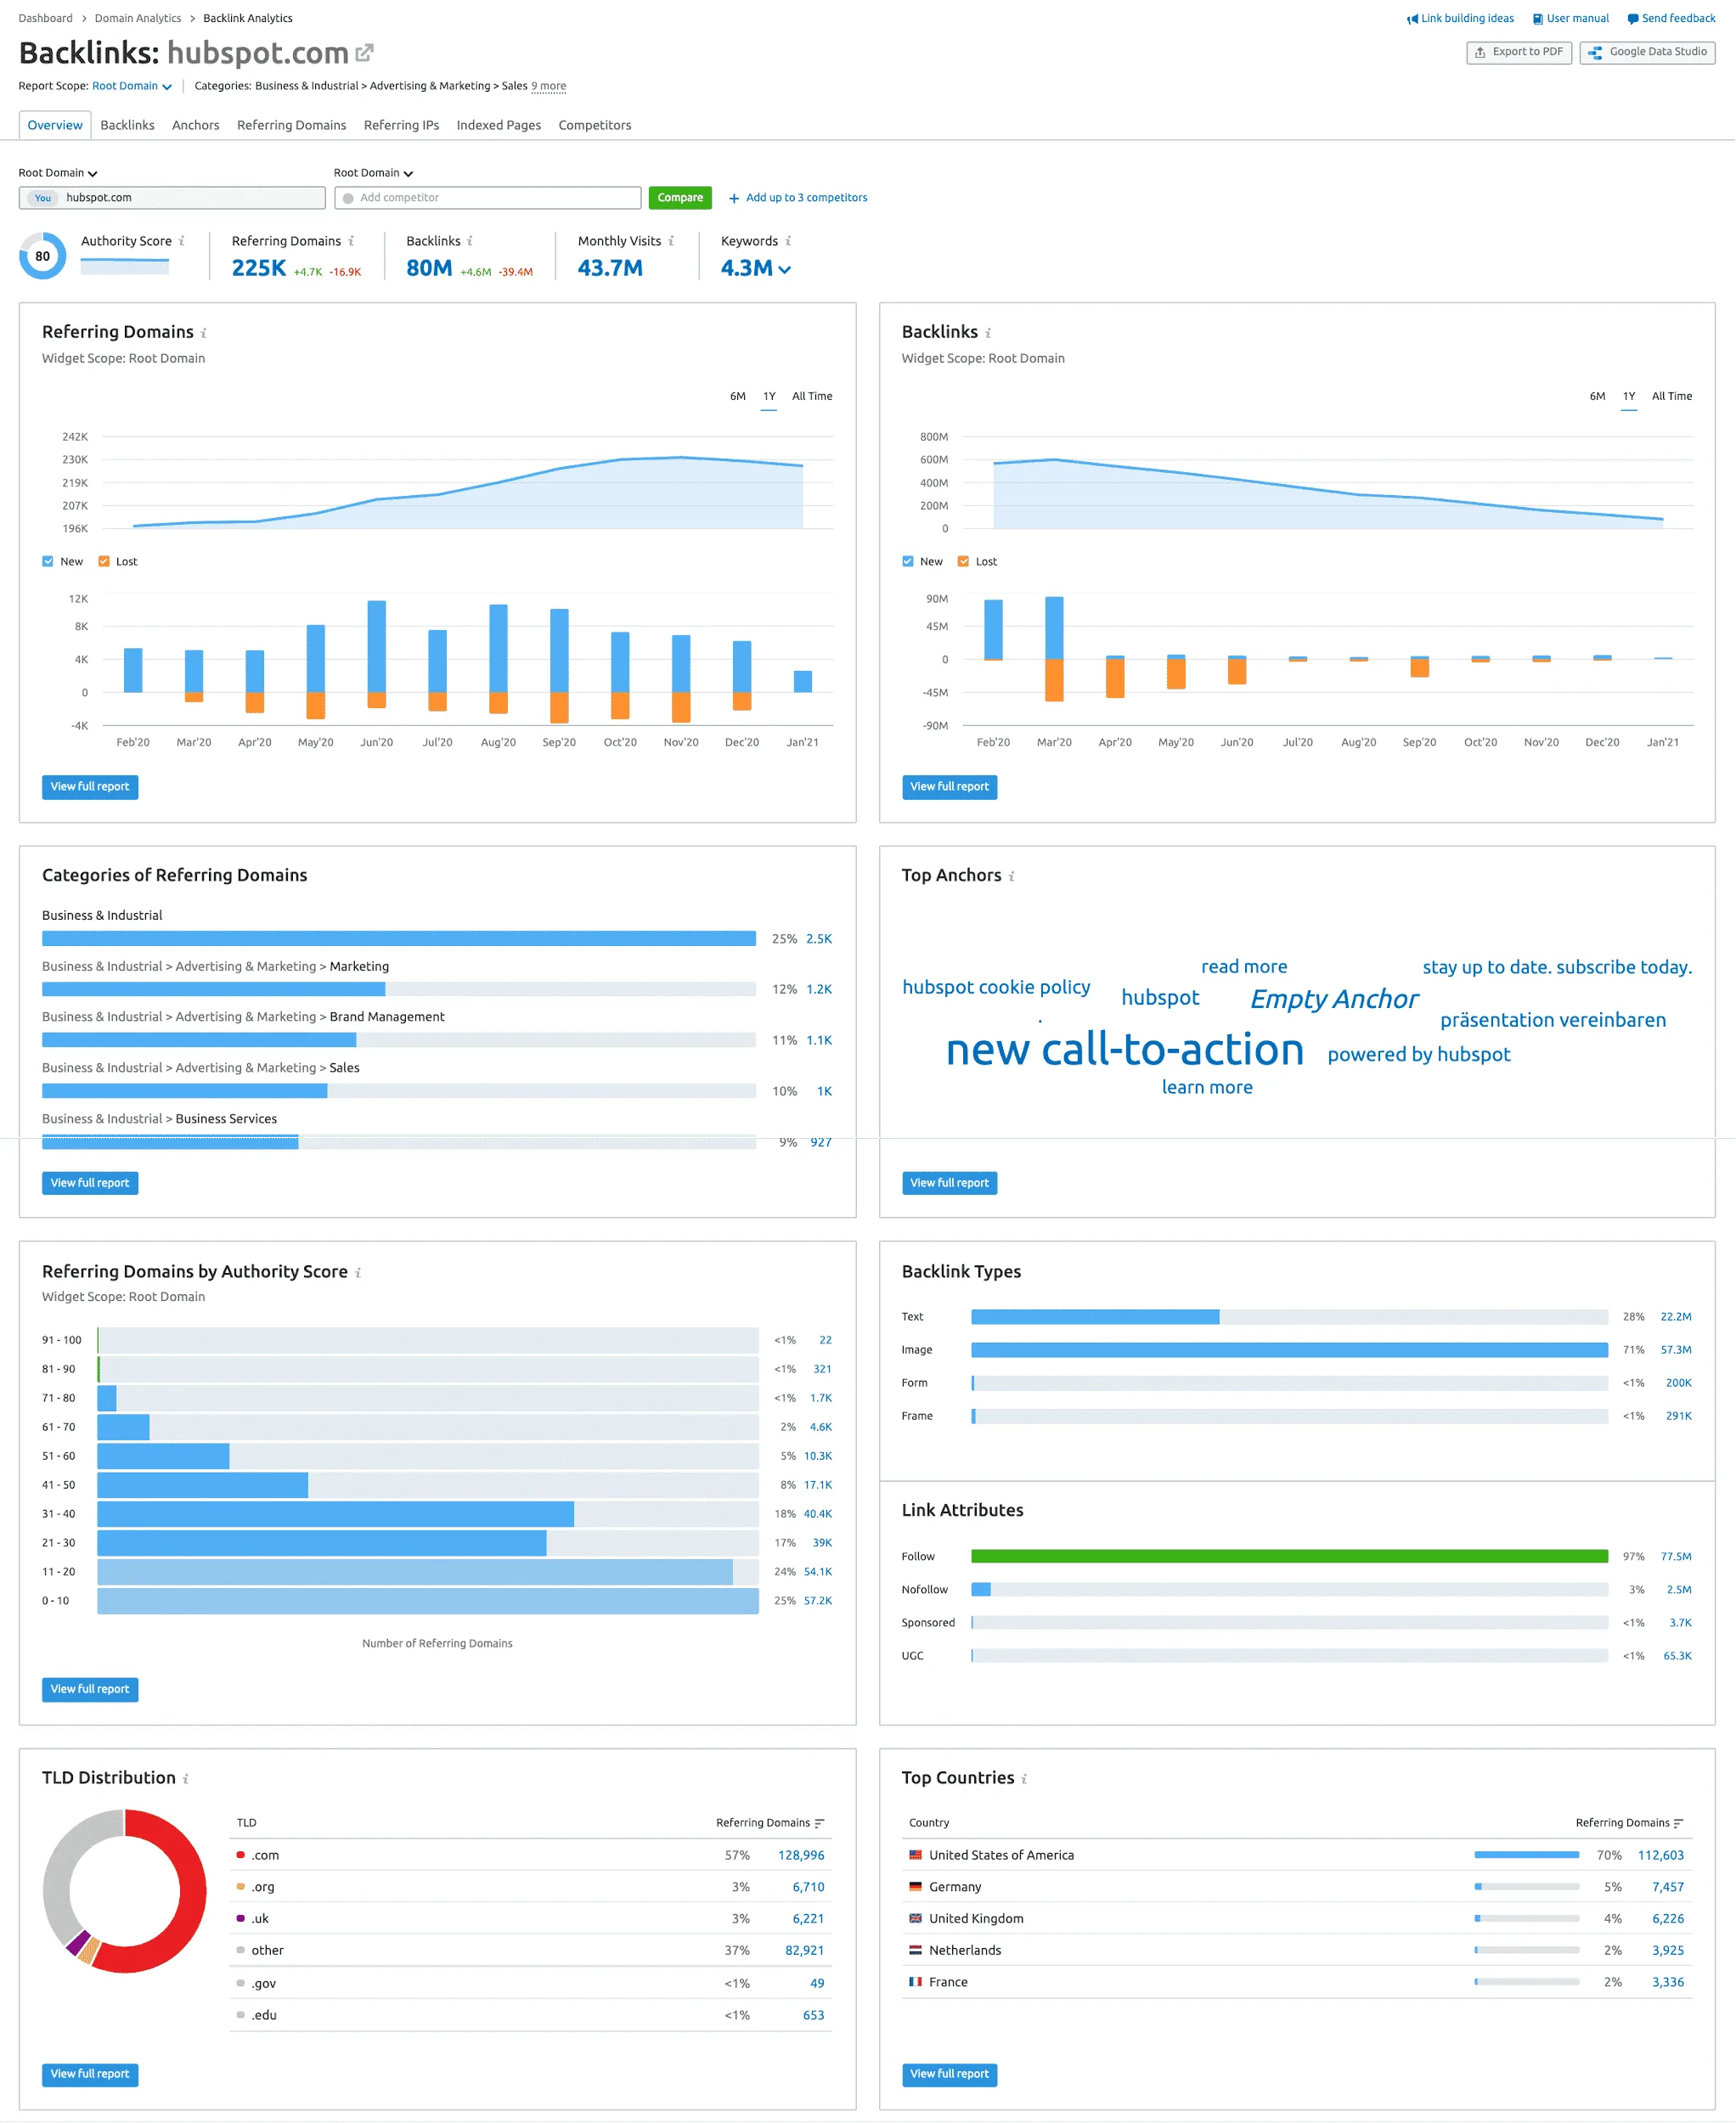Click the Google Data Studio icon
1736x2123 pixels.
tap(1595, 52)
